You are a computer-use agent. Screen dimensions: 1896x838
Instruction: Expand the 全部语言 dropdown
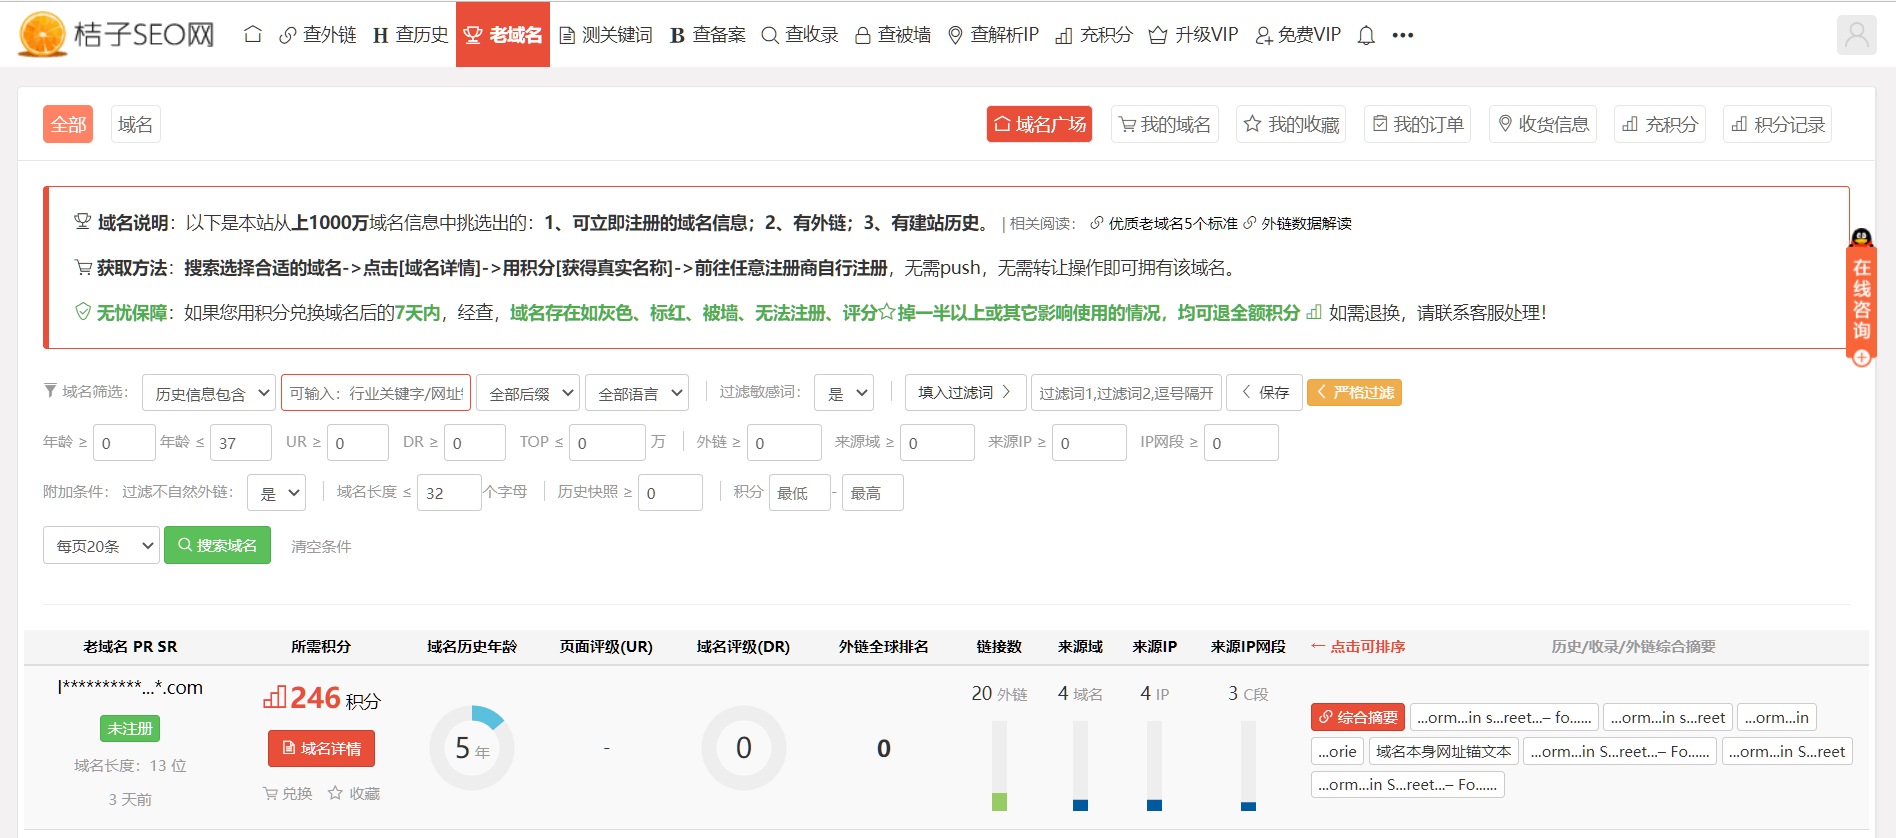click(637, 393)
